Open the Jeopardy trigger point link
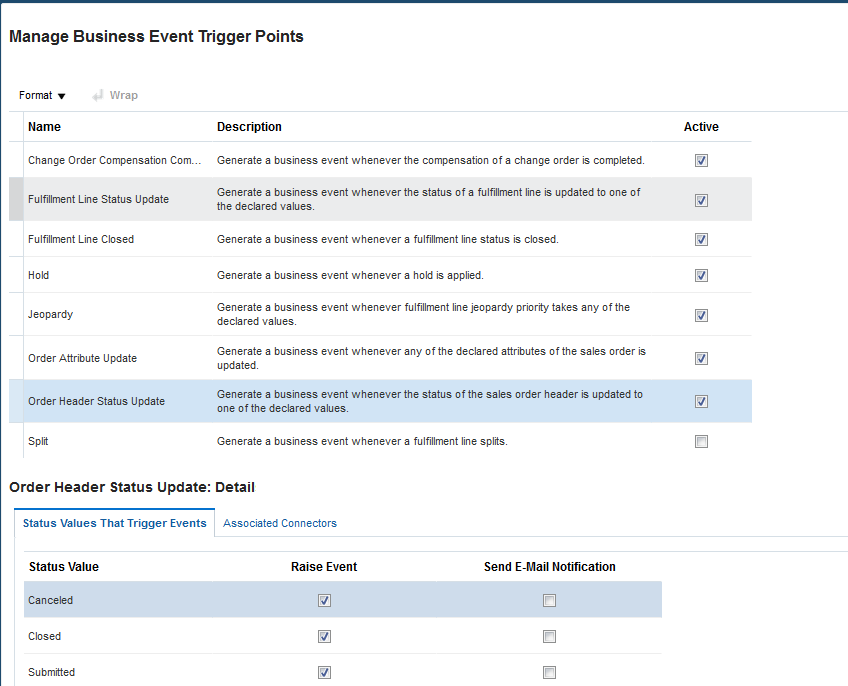 coord(50,314)
